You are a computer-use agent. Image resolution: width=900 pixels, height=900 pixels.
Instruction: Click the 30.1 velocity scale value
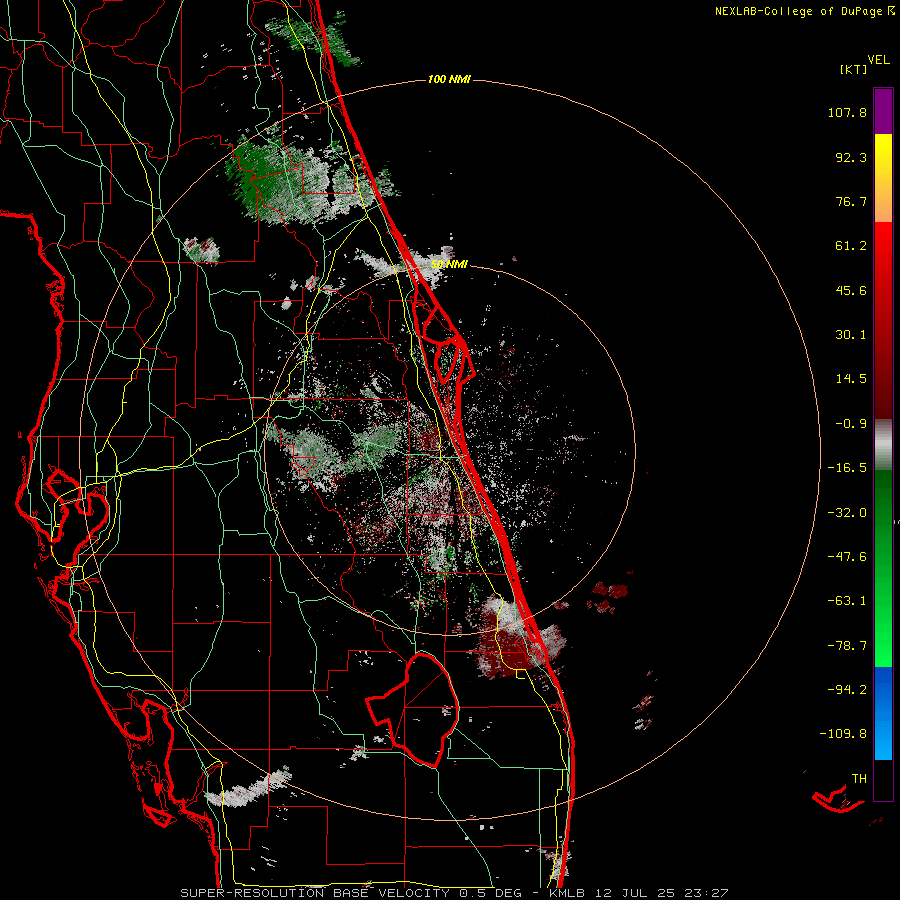(851, 335)
